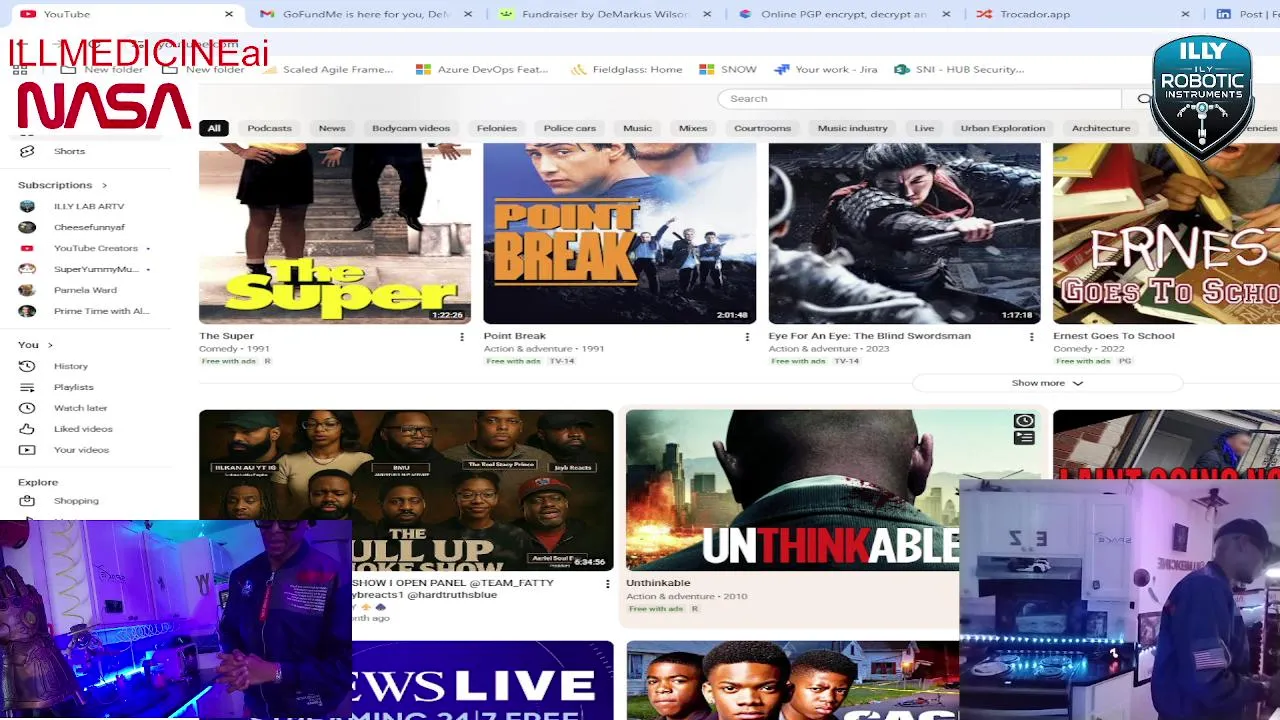Screen dimensions: 1280x720
Task: Open options for Pull Up Joke Show video
Action: coord(606,584)
